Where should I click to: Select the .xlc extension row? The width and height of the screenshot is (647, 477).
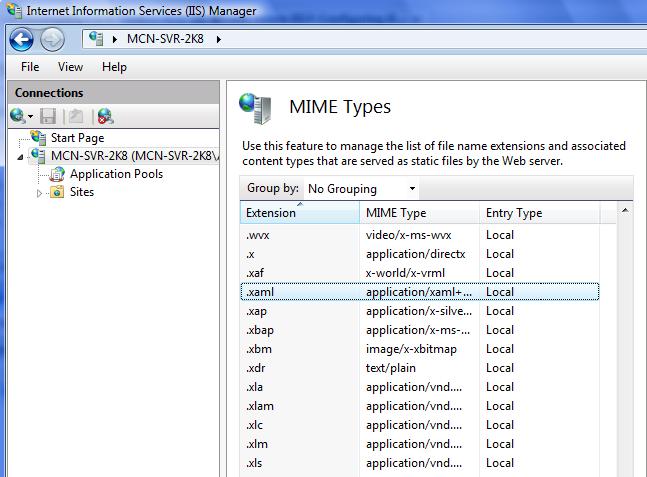click(420, 425)
